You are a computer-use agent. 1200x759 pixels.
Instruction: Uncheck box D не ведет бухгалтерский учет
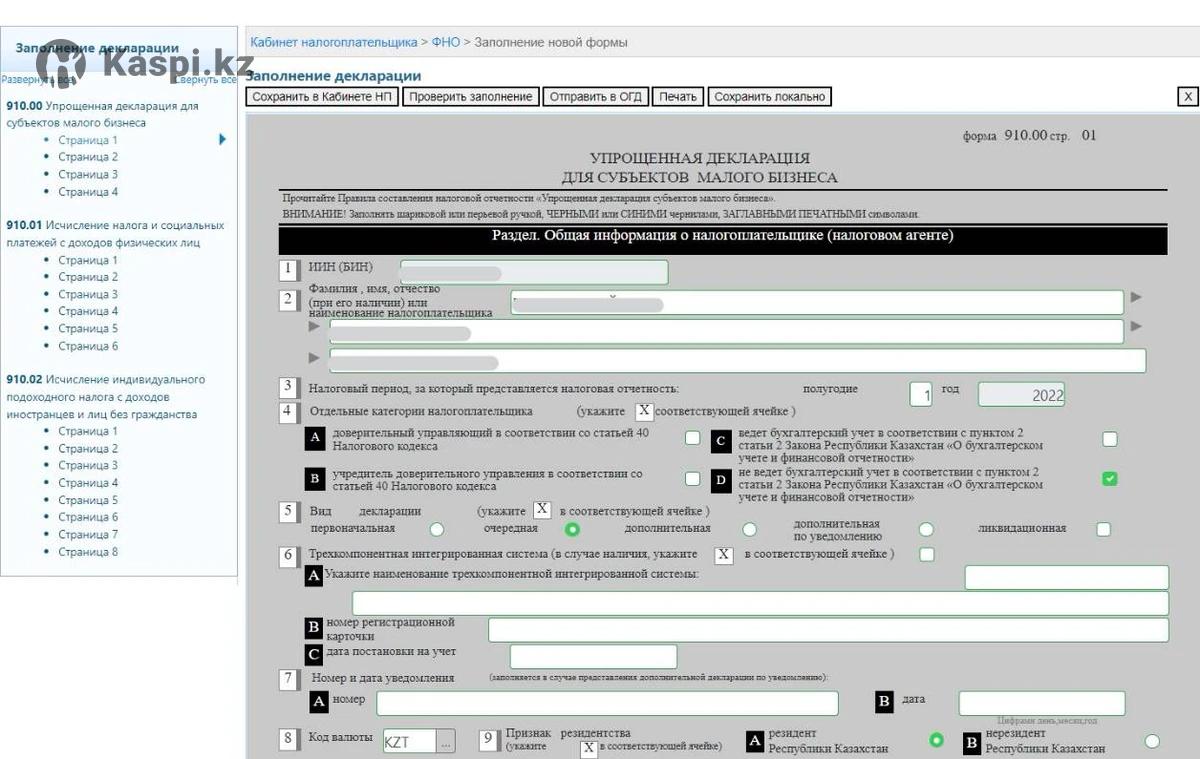click(1109, 479)
